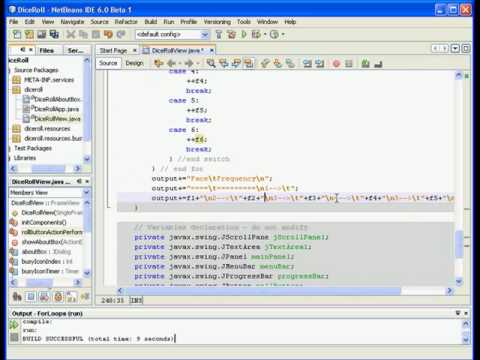Click editor Back navigation arrow

171,63
